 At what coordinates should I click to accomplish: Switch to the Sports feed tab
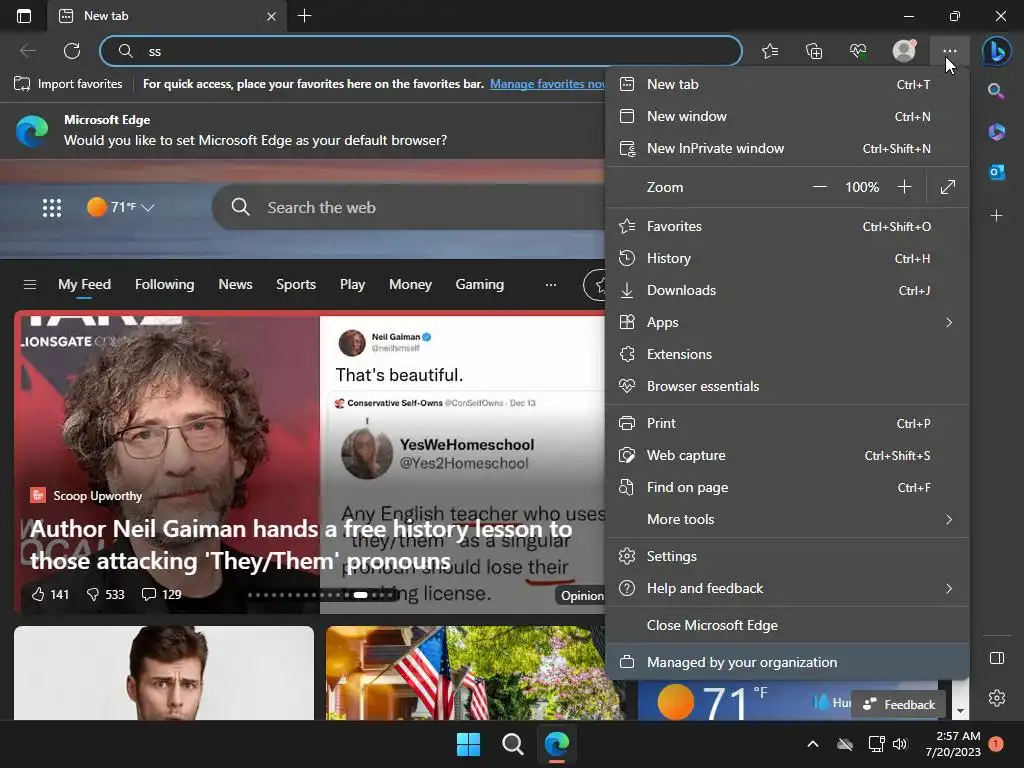(x=296, y=285)
